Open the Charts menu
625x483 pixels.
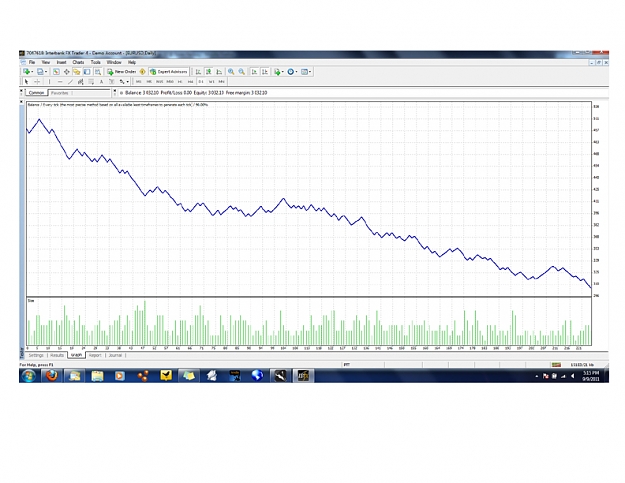point(78,63)
